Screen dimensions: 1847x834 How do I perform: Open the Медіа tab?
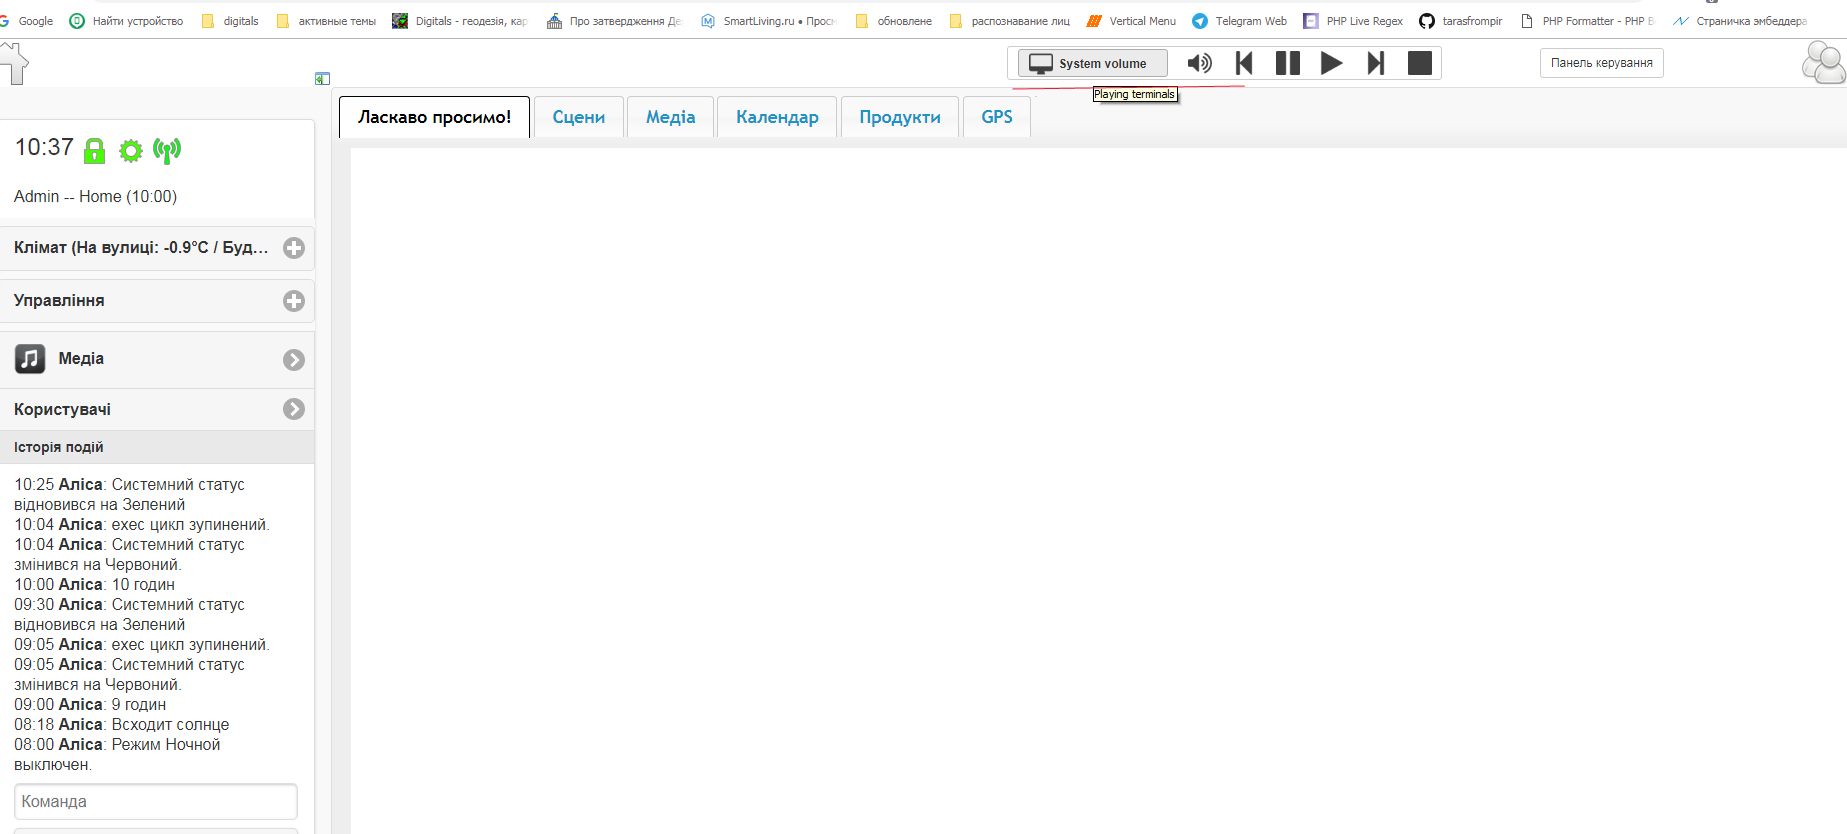[x=670, y=117]
